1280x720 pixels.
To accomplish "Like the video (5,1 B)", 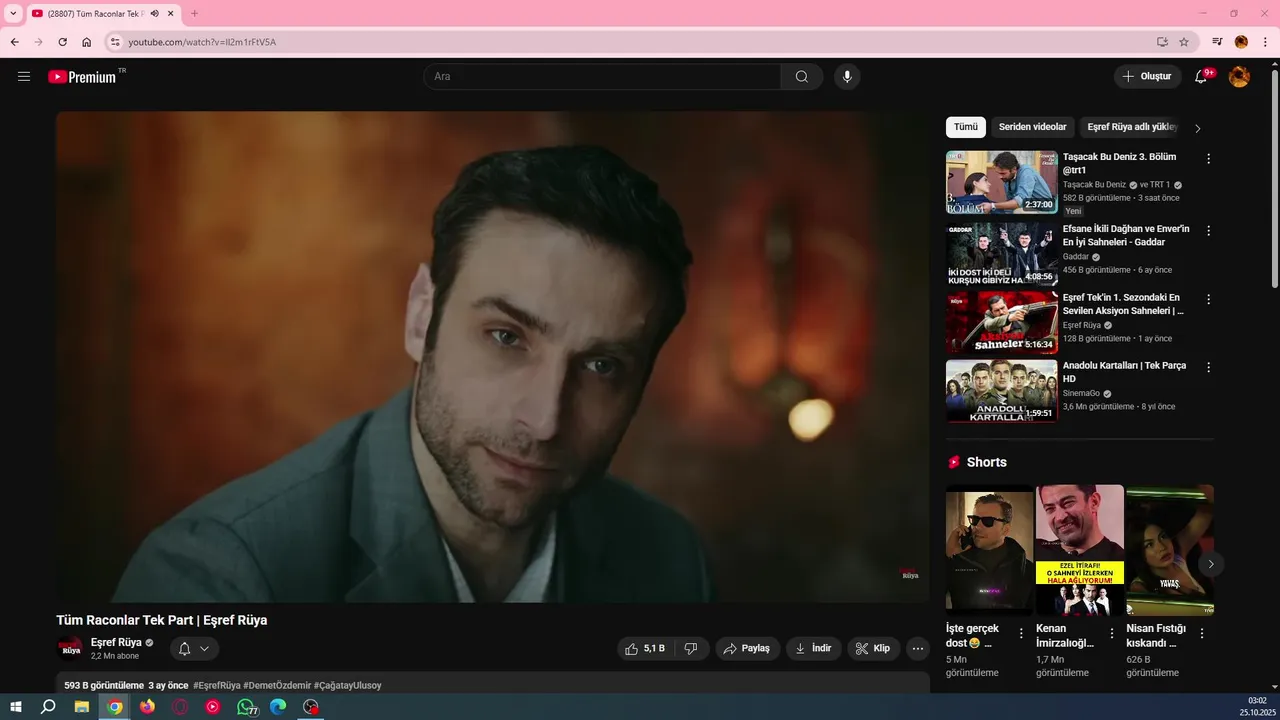I will pyautogui.click(x=645, y=649).
